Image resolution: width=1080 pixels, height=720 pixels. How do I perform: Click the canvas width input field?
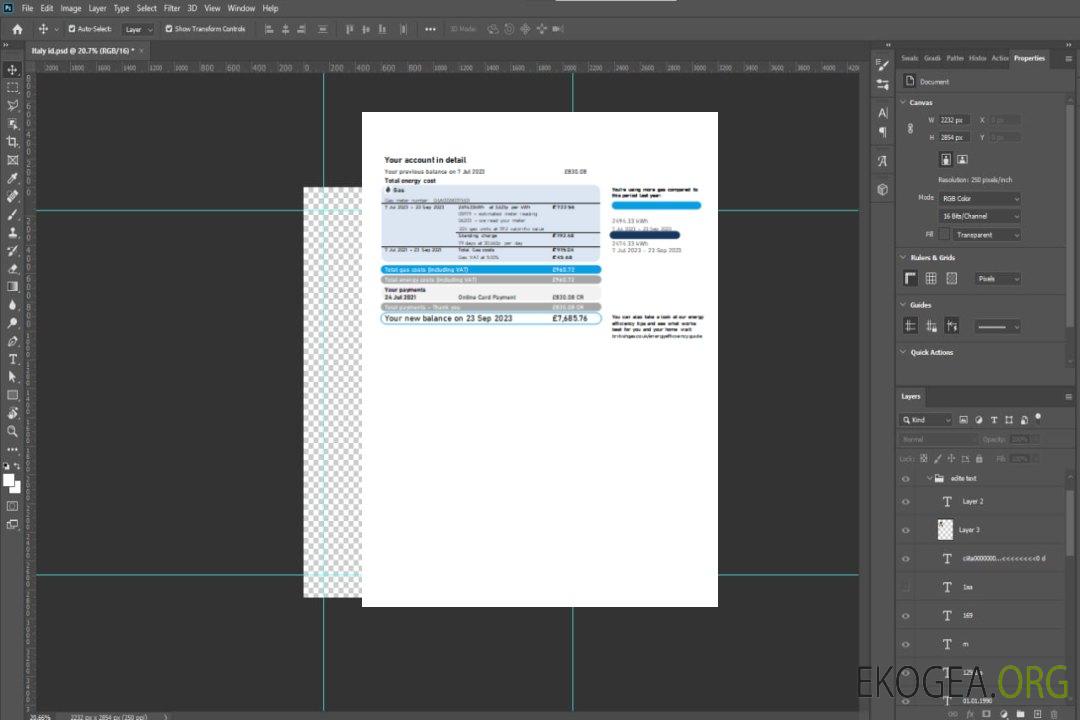(955, 120)
